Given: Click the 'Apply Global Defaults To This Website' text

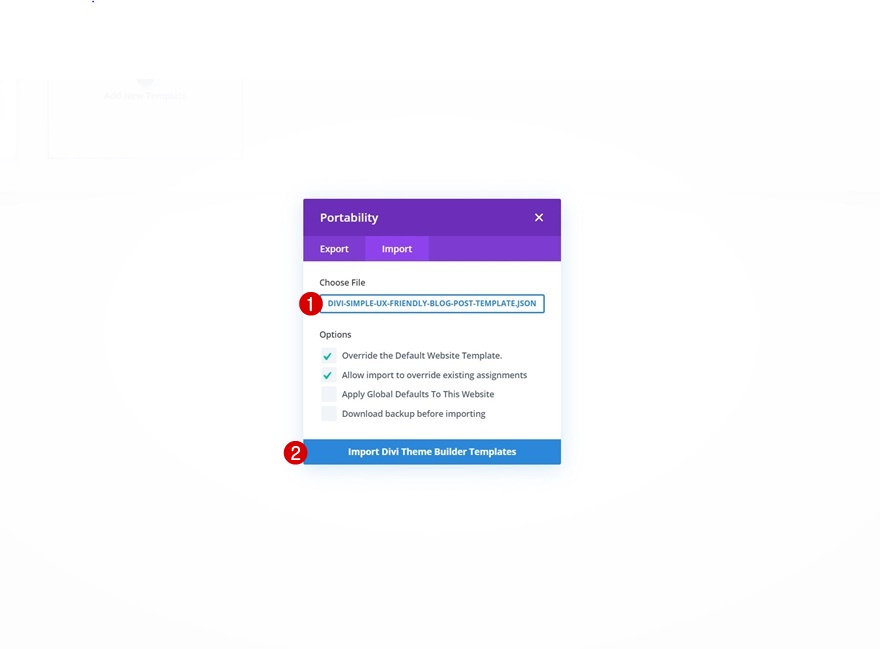Looking at the screenshot, I should [x=418, y=394].
